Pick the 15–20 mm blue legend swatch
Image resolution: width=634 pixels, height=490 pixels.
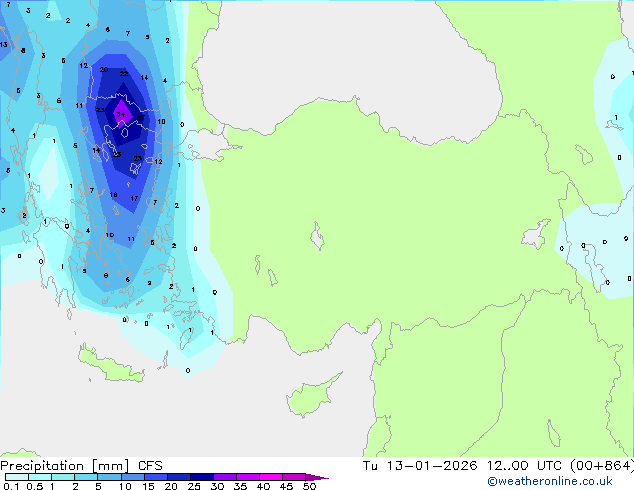[x=155, y=477]
